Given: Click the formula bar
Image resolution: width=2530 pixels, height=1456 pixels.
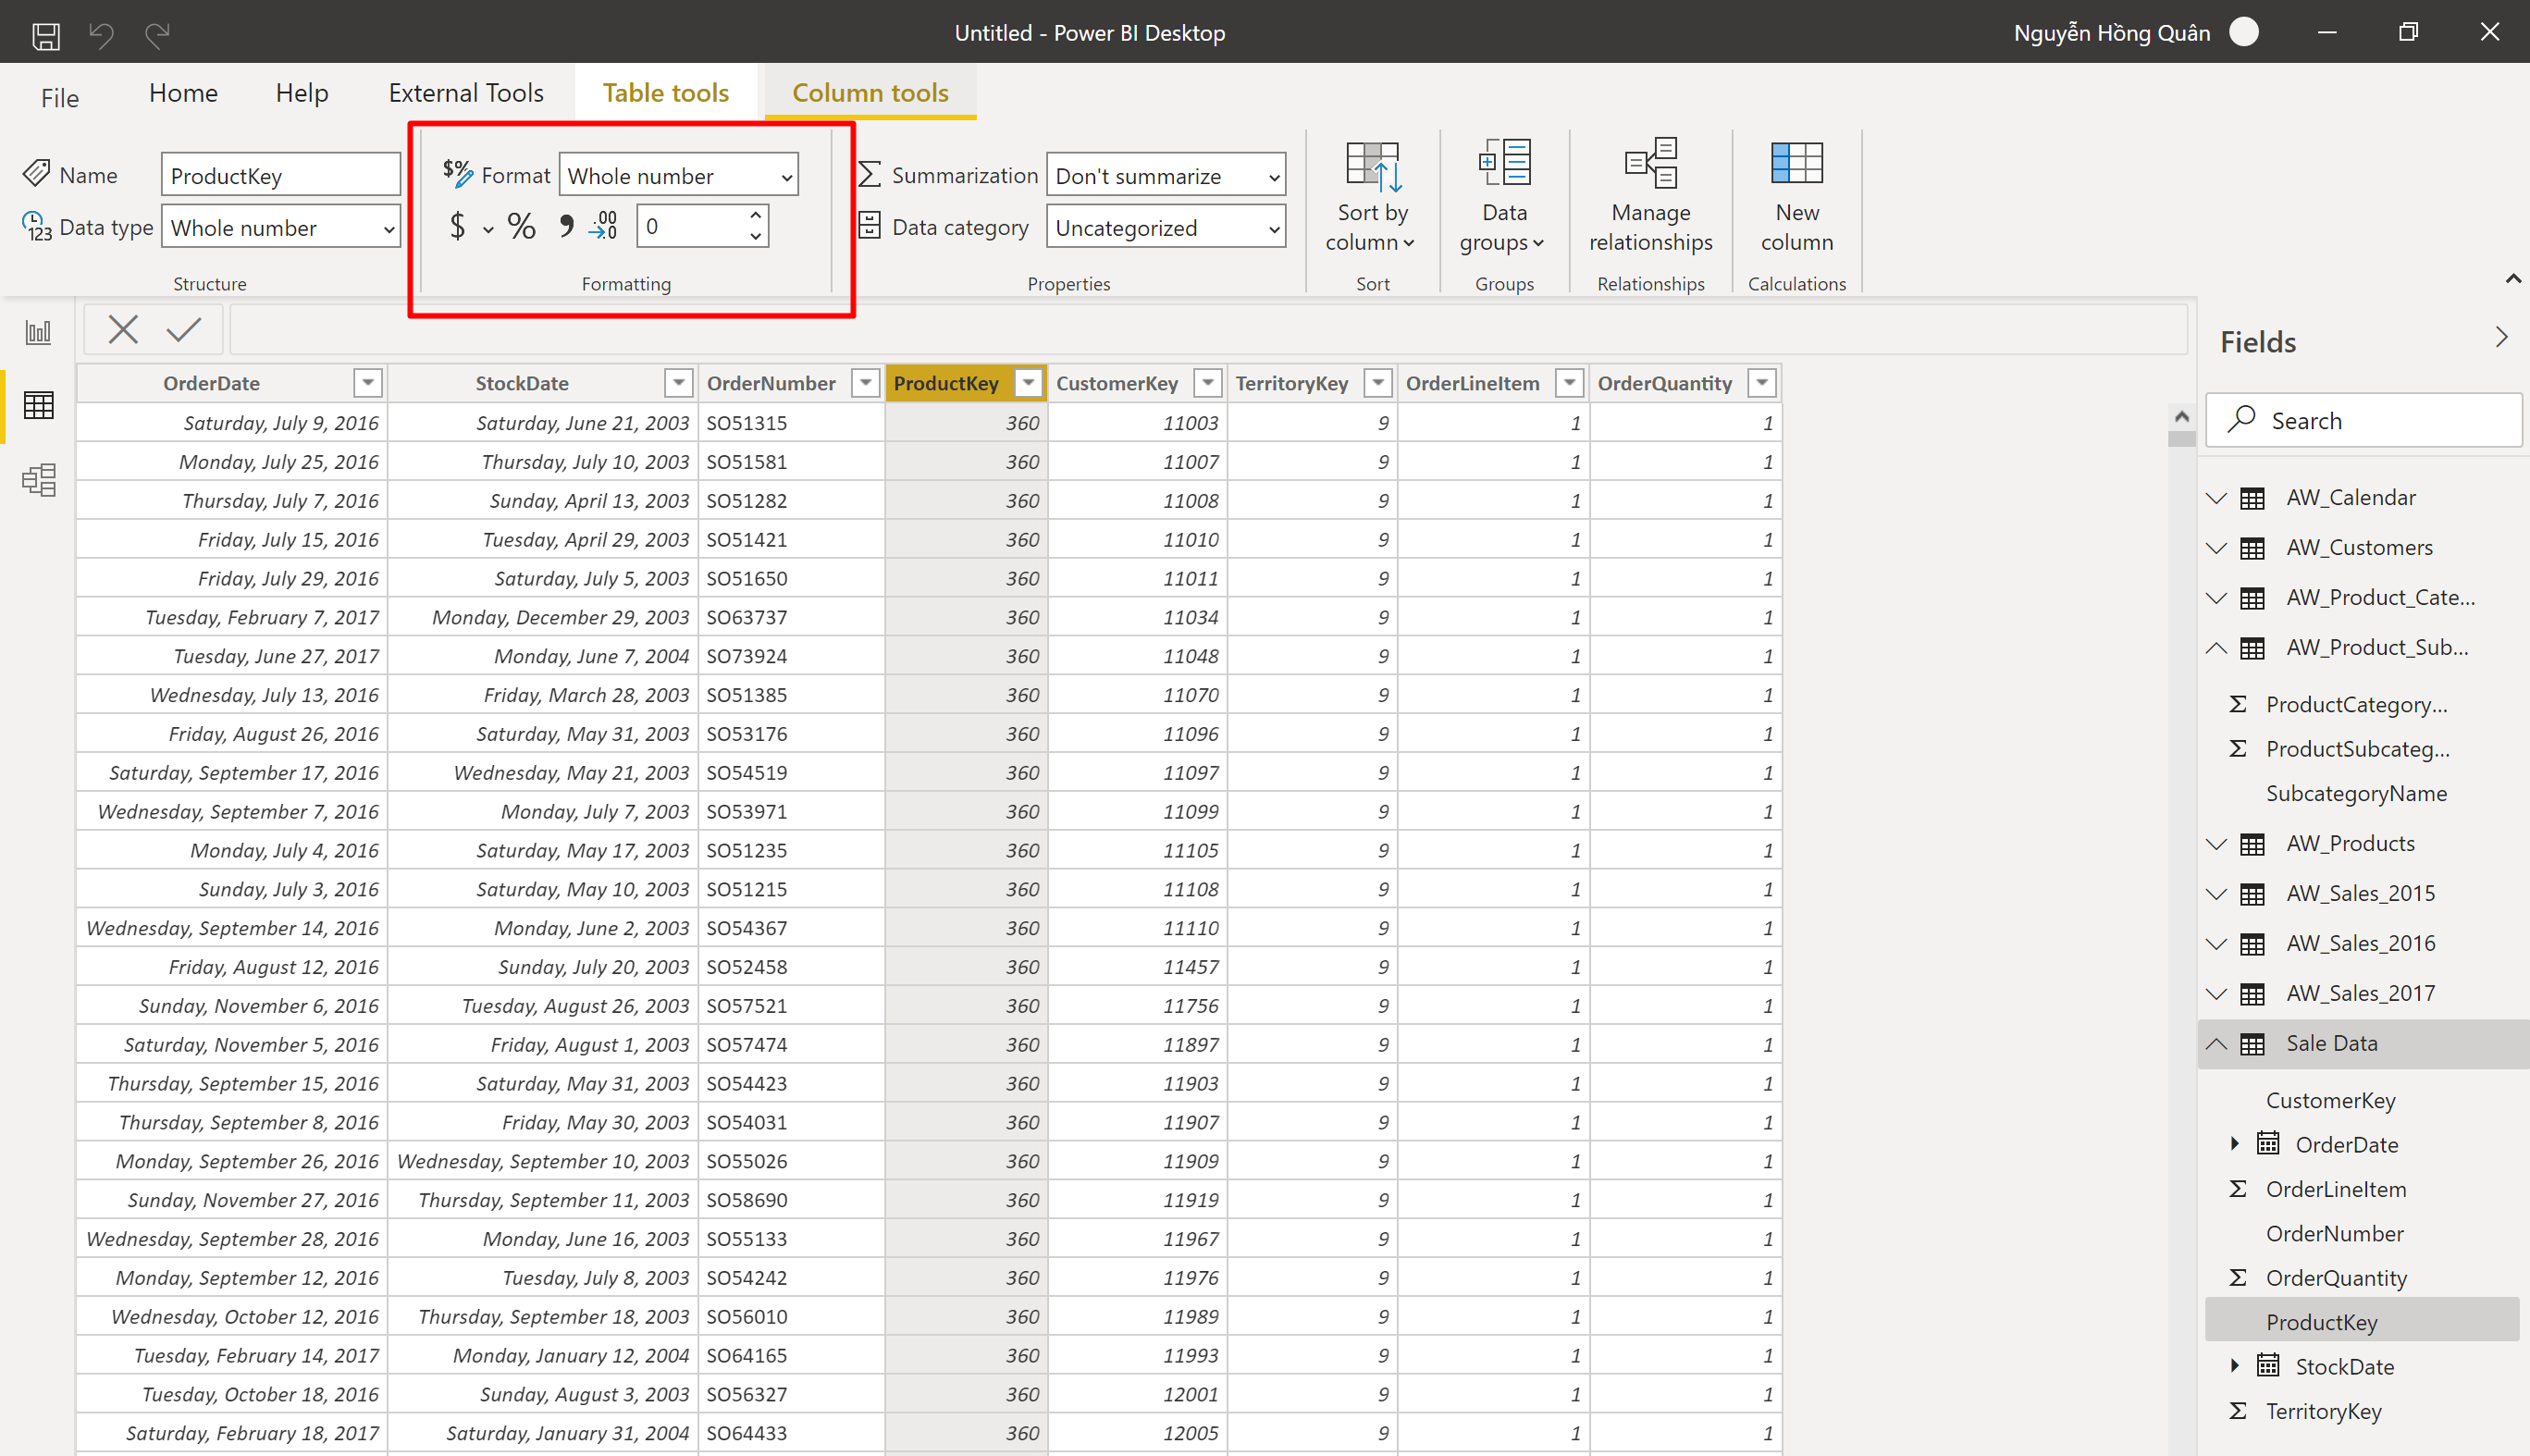Looking at the screenshot, I should coord(1208,329).
